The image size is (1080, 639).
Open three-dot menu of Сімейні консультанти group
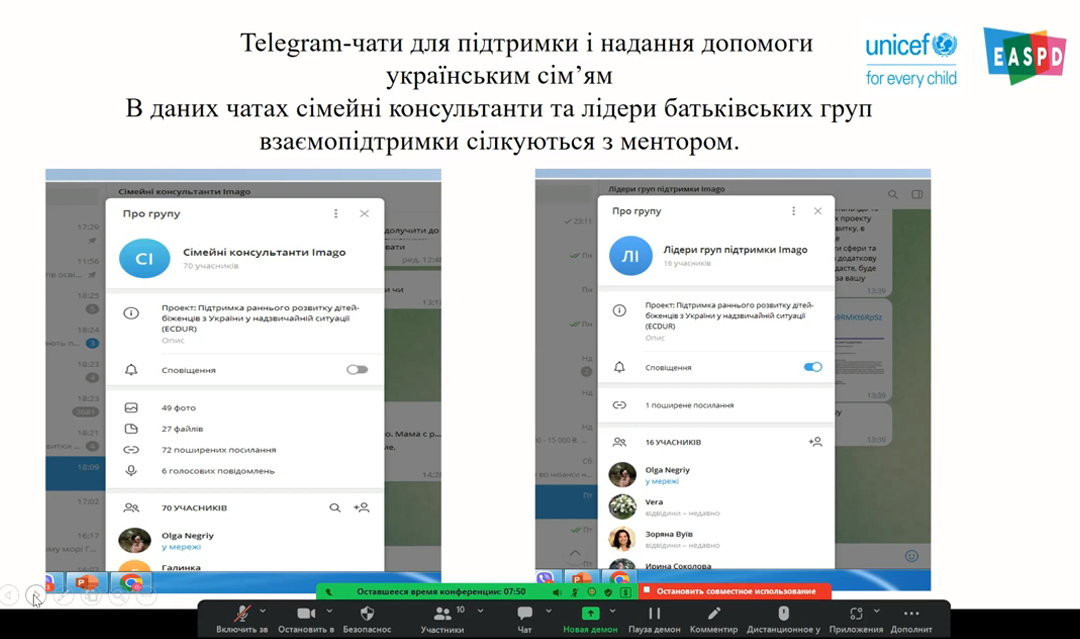coord(336,214)
